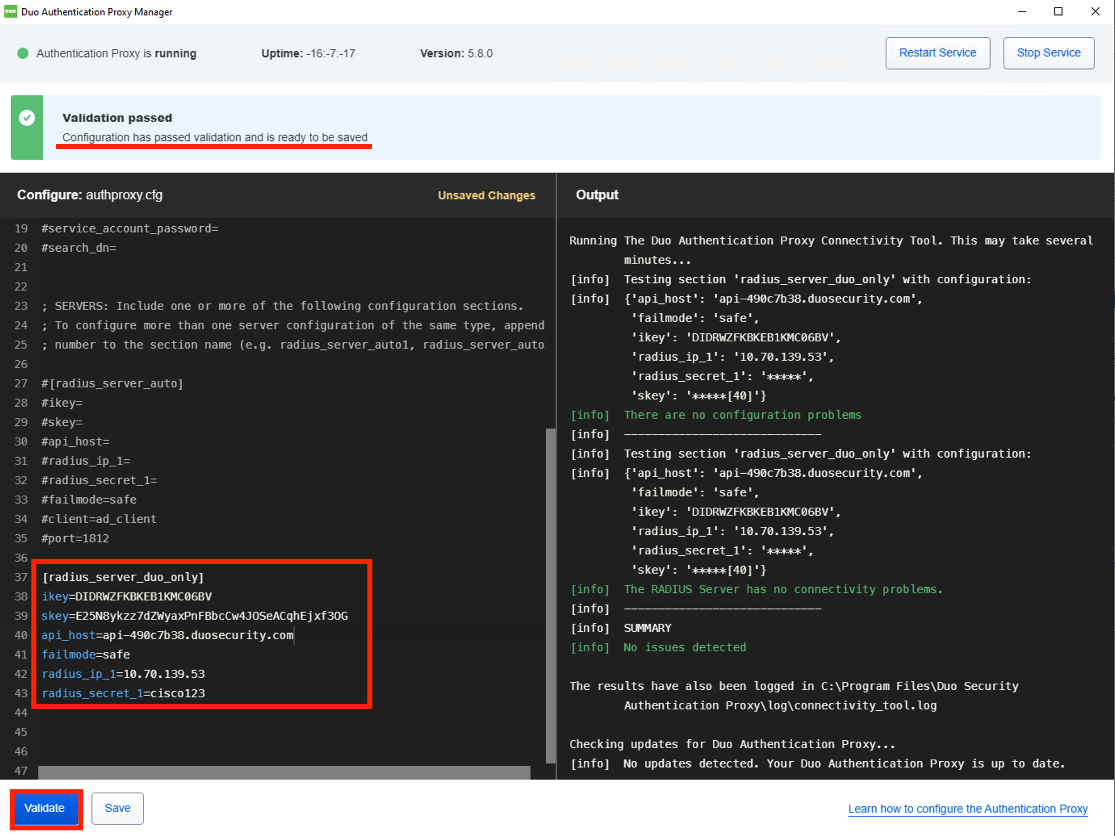Open the Learn how to configure link
Screen dimensions: 1115x836
tap(968, 809)
